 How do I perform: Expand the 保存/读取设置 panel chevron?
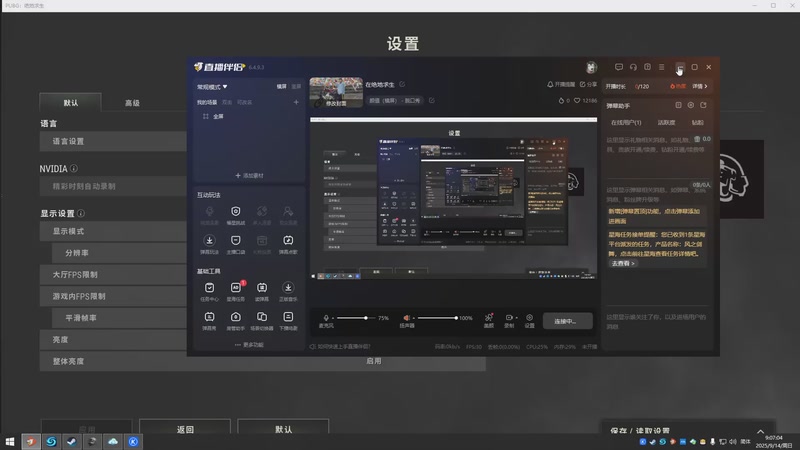pyautogui.click(x=760, y=432)
